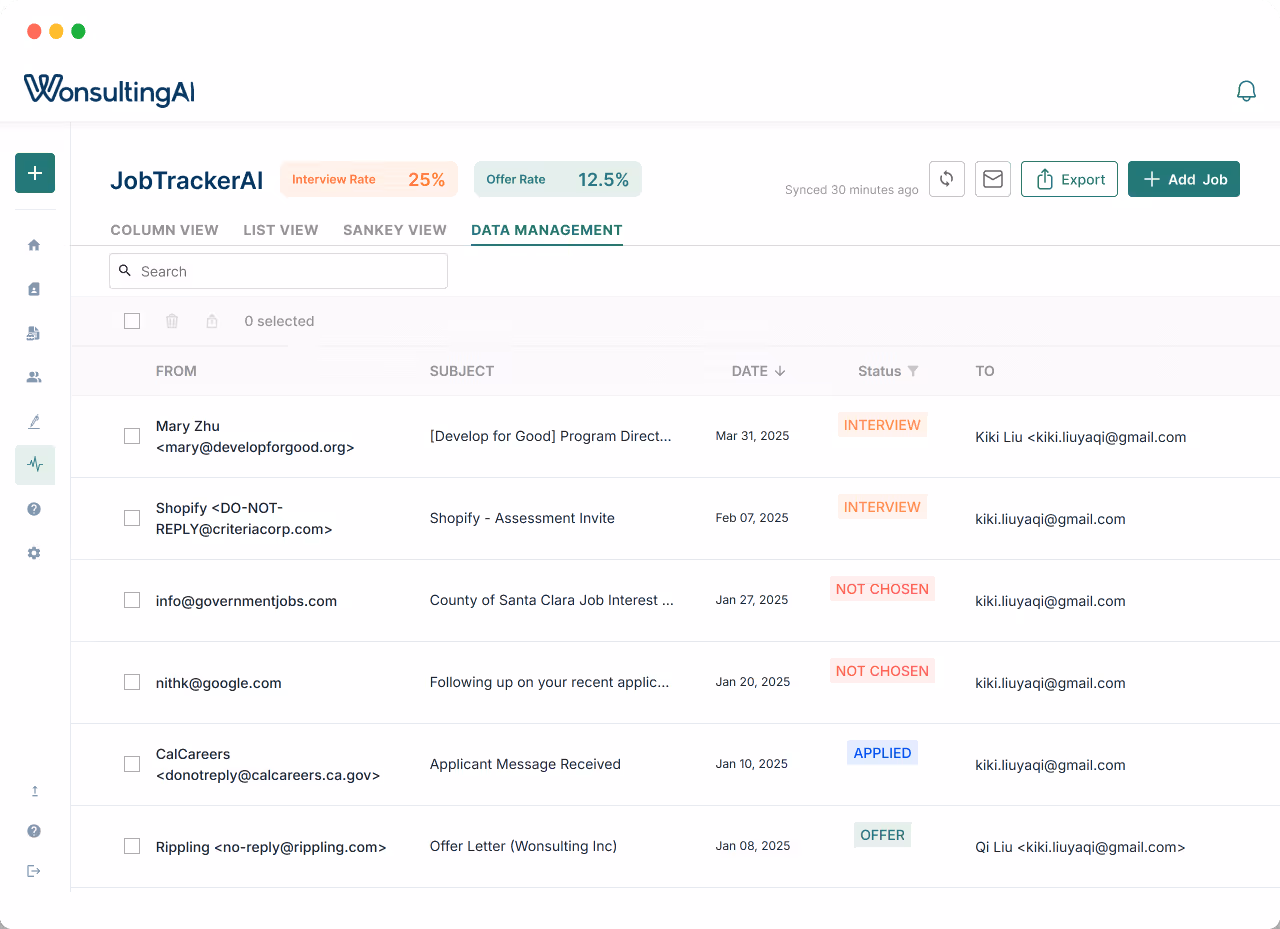Open the notification bell
This screenshot has height=929, width=1280.
pyautogui.click(x=1246, y=90)
